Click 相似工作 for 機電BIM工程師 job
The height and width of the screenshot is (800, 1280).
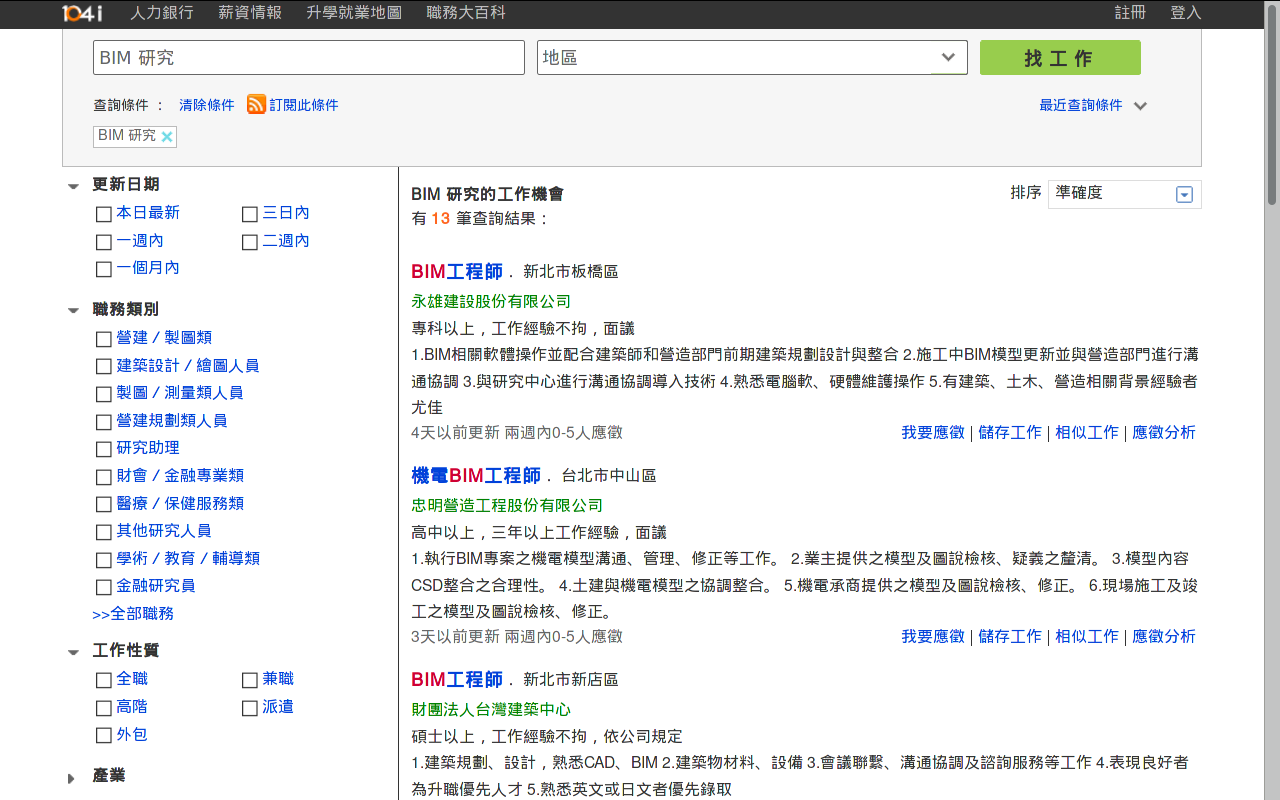coord(1087,636)
